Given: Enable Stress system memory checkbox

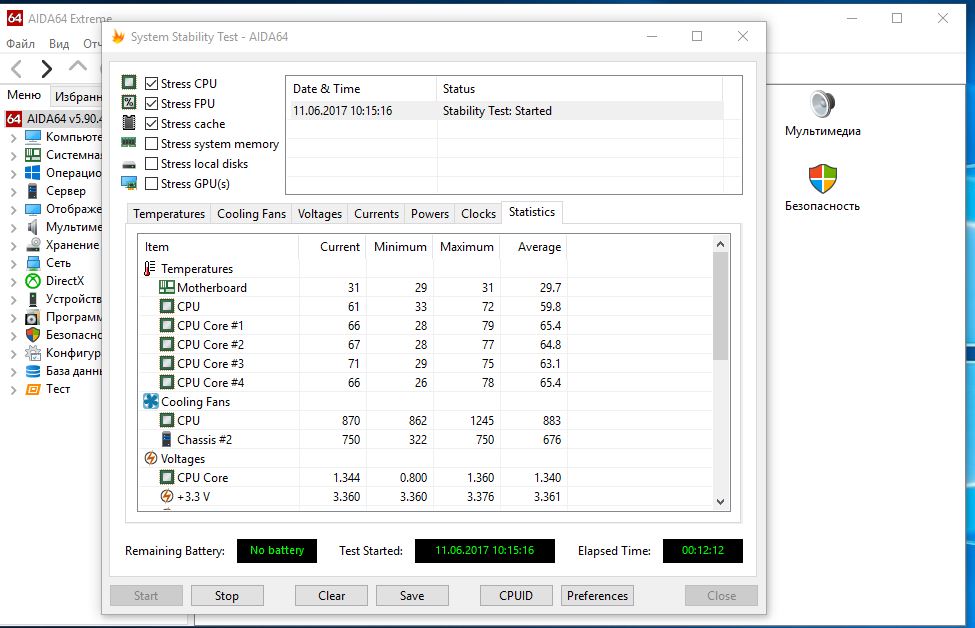Looking at the screenshot, I should (151, 144).
